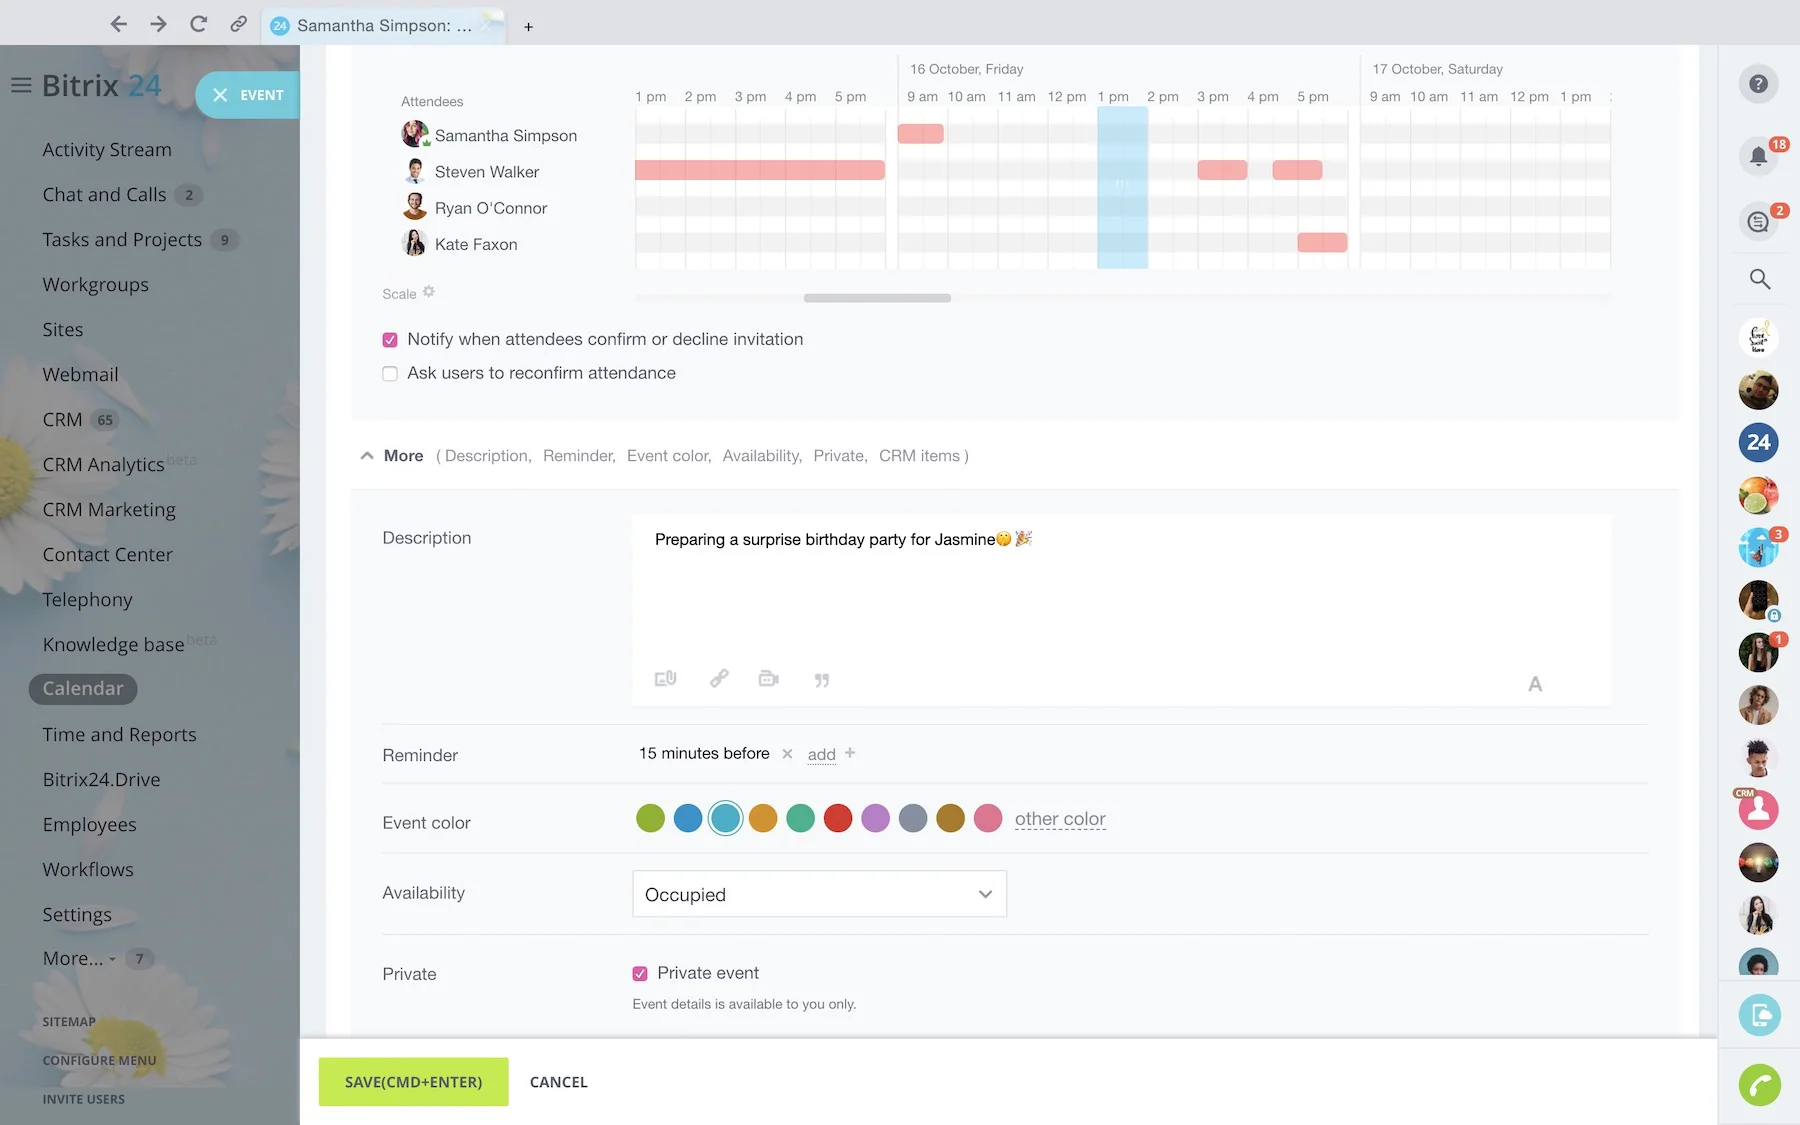Uncheck Notify when attendees confirm or decline
The width and height of the screenshot is (1800, 1125).
tap(390, 340)
